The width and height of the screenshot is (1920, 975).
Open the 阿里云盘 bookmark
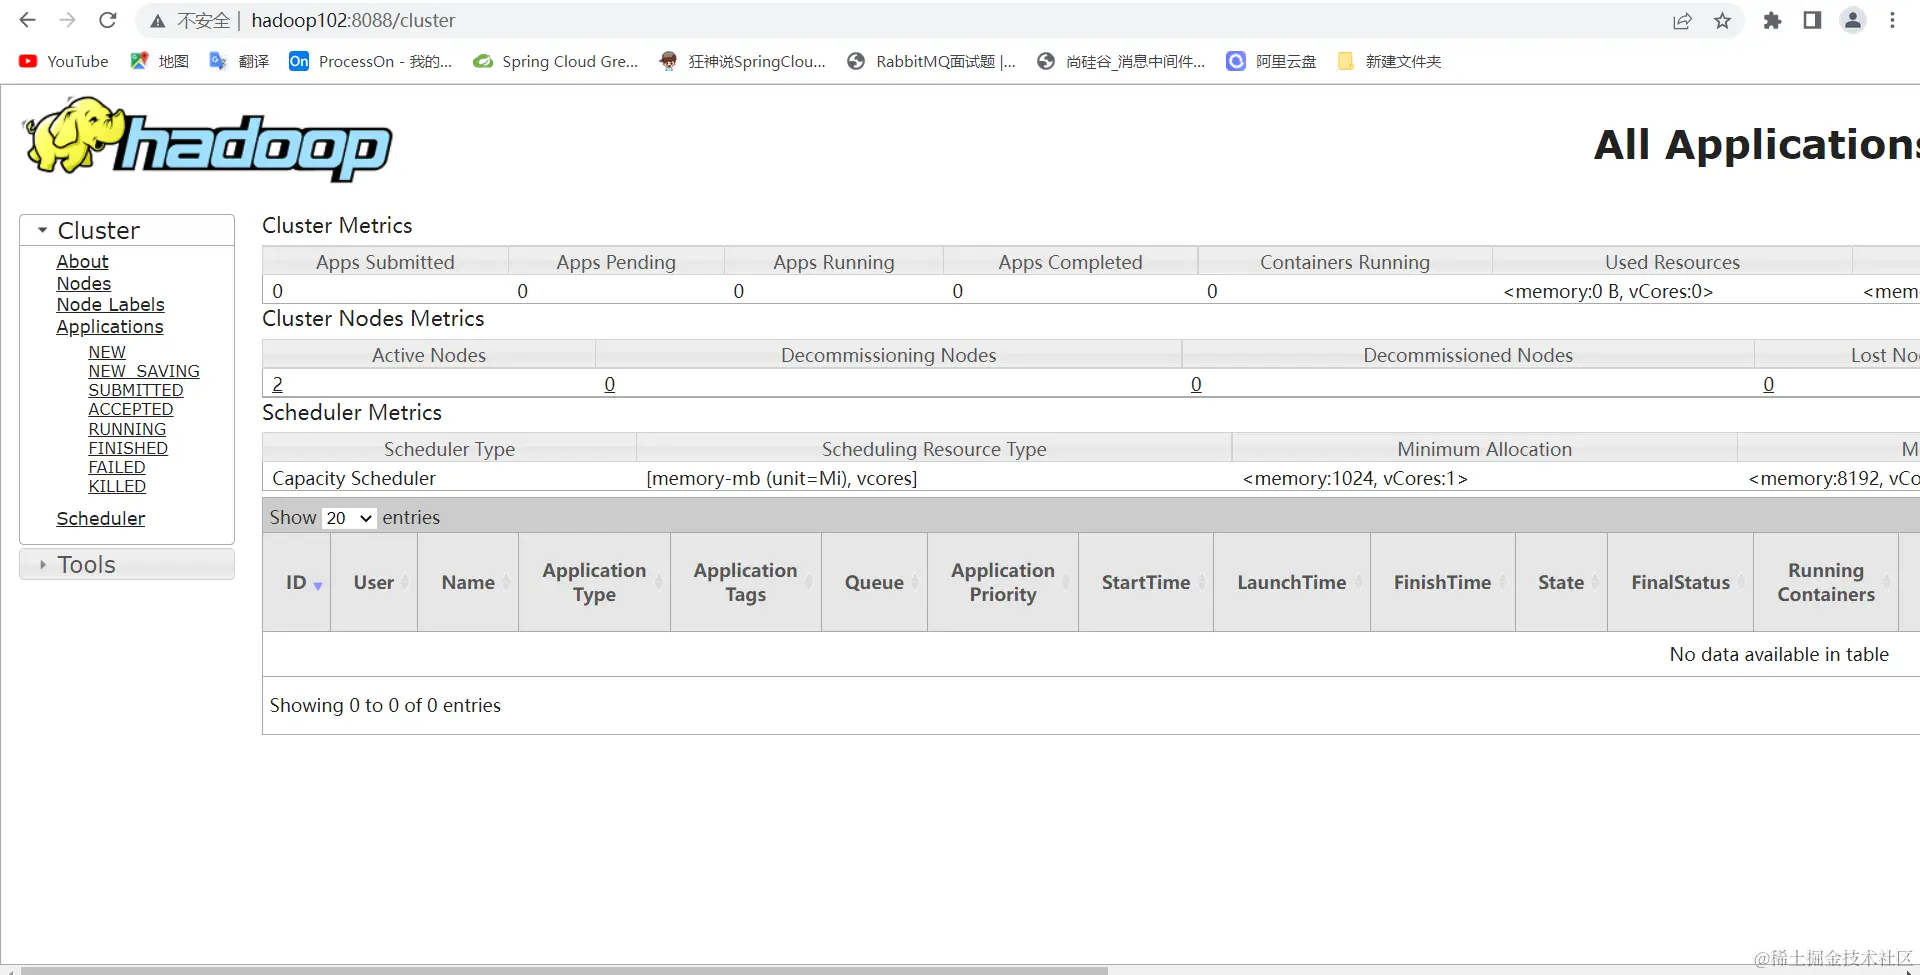point(1271,61)
